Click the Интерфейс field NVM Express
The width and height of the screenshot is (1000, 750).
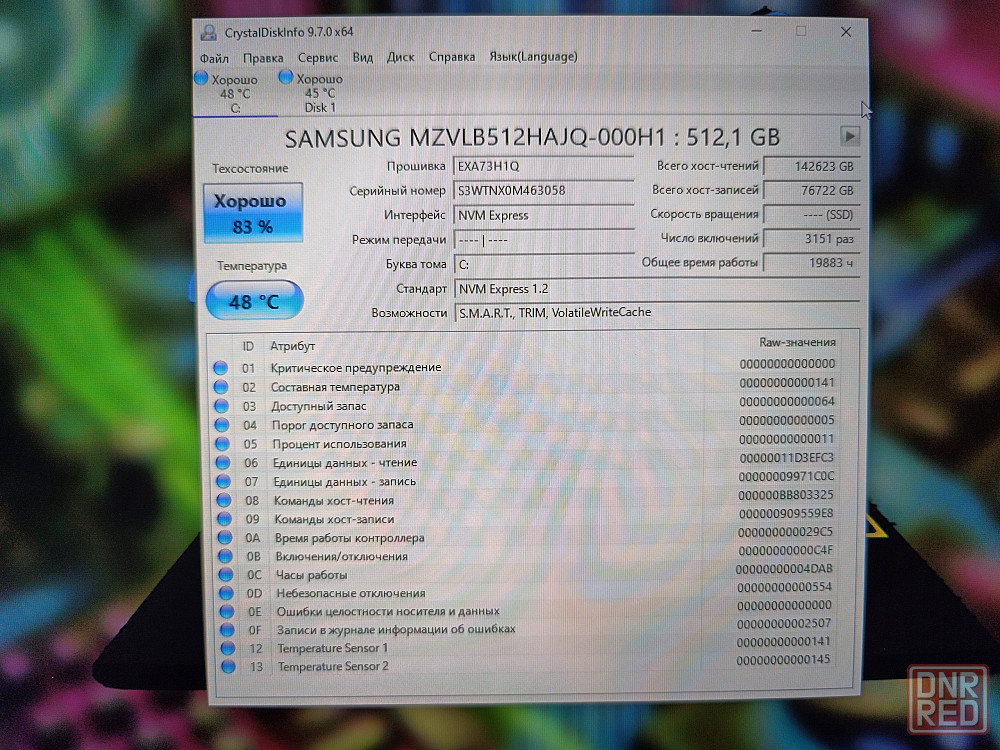[543, 216]
